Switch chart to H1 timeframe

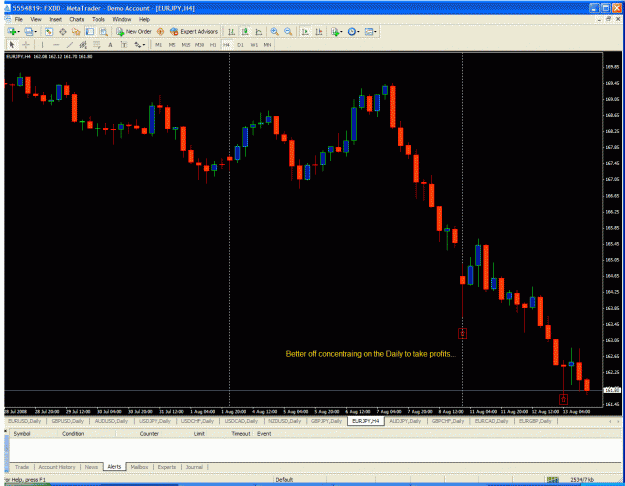coord(213,45)
